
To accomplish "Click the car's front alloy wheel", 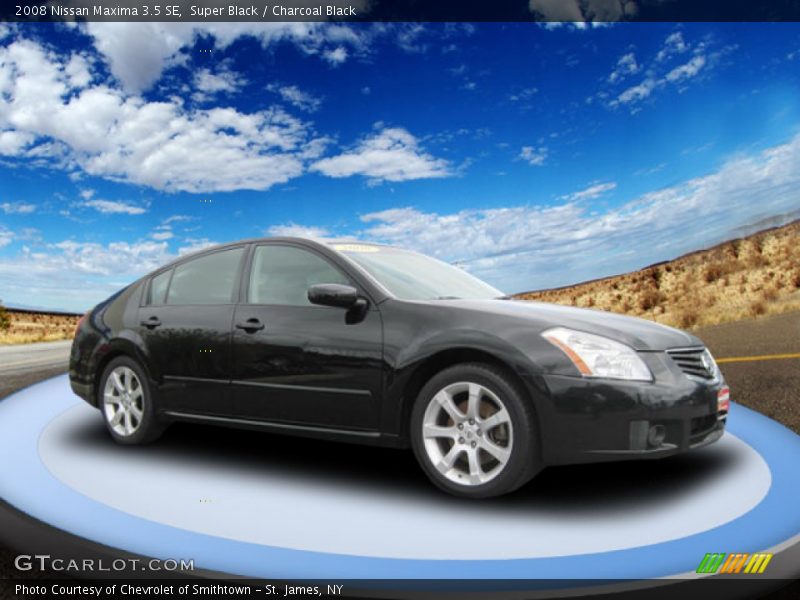I will point(468,432).
